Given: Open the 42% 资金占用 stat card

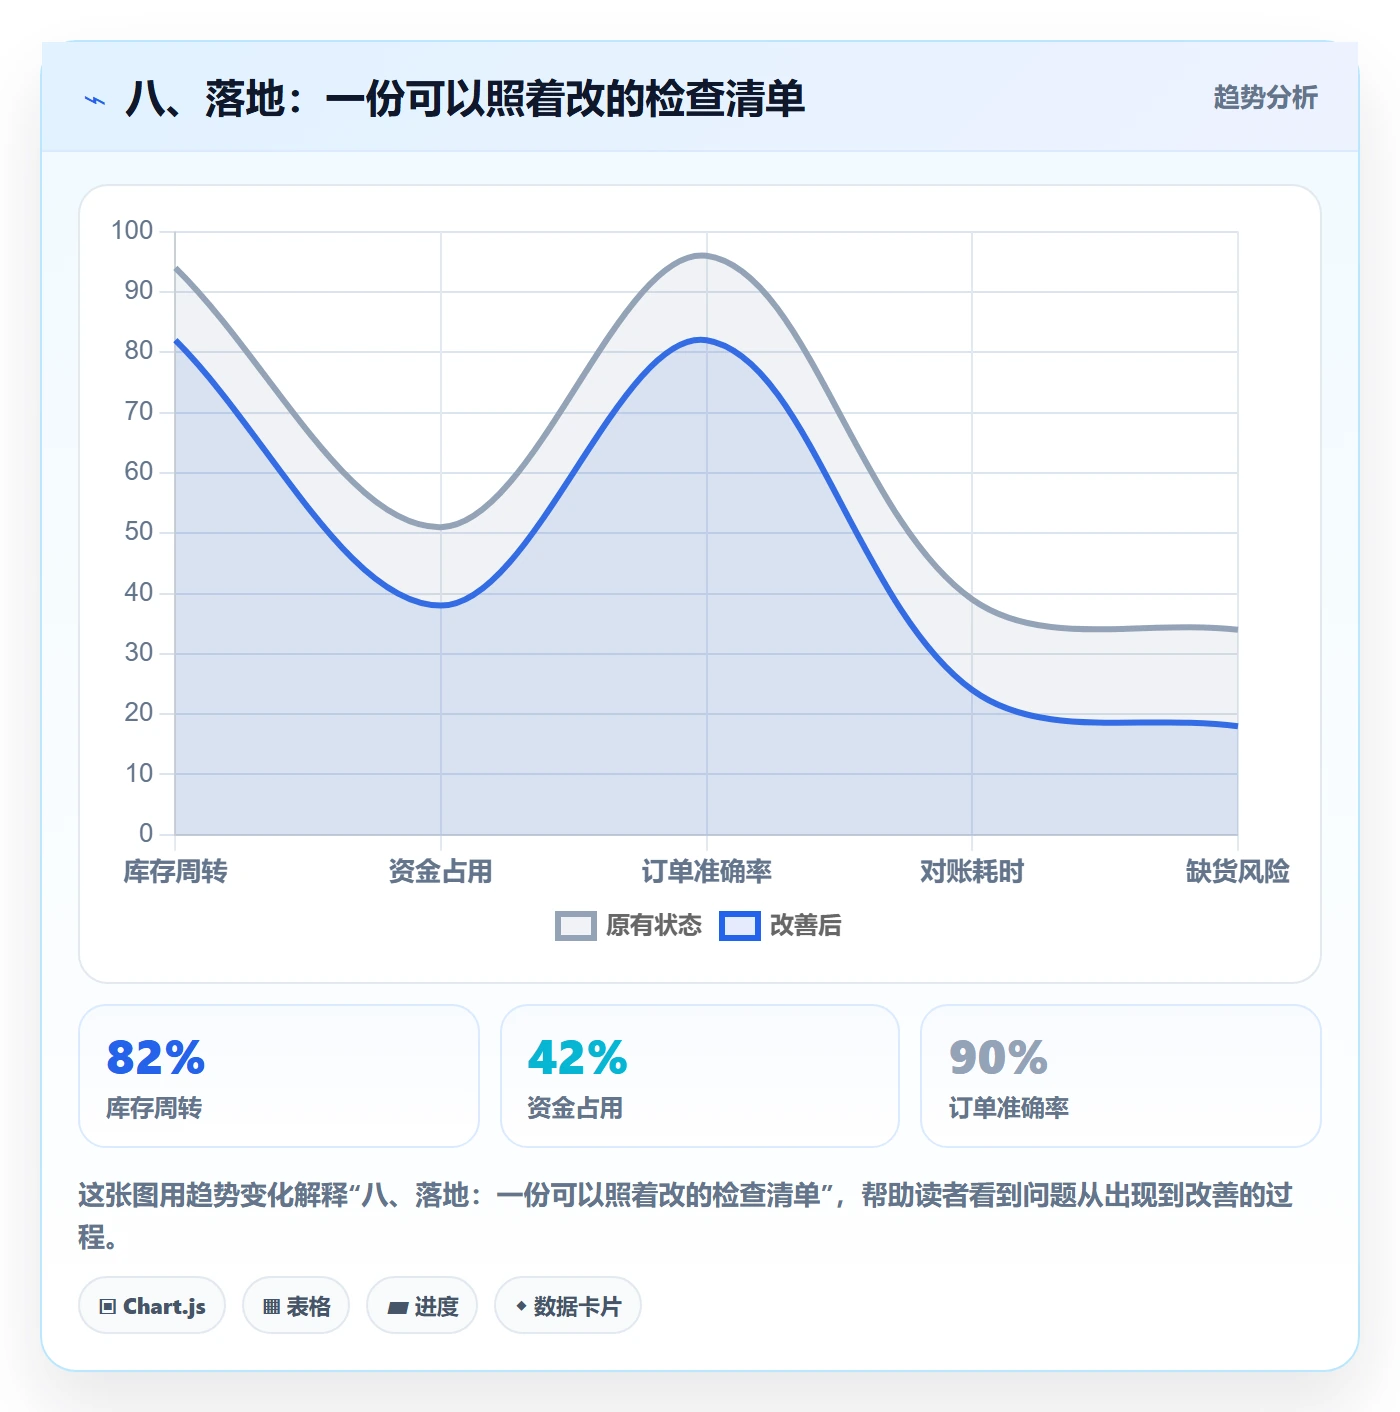Looking at the screenshot, I should point(700,1076).
